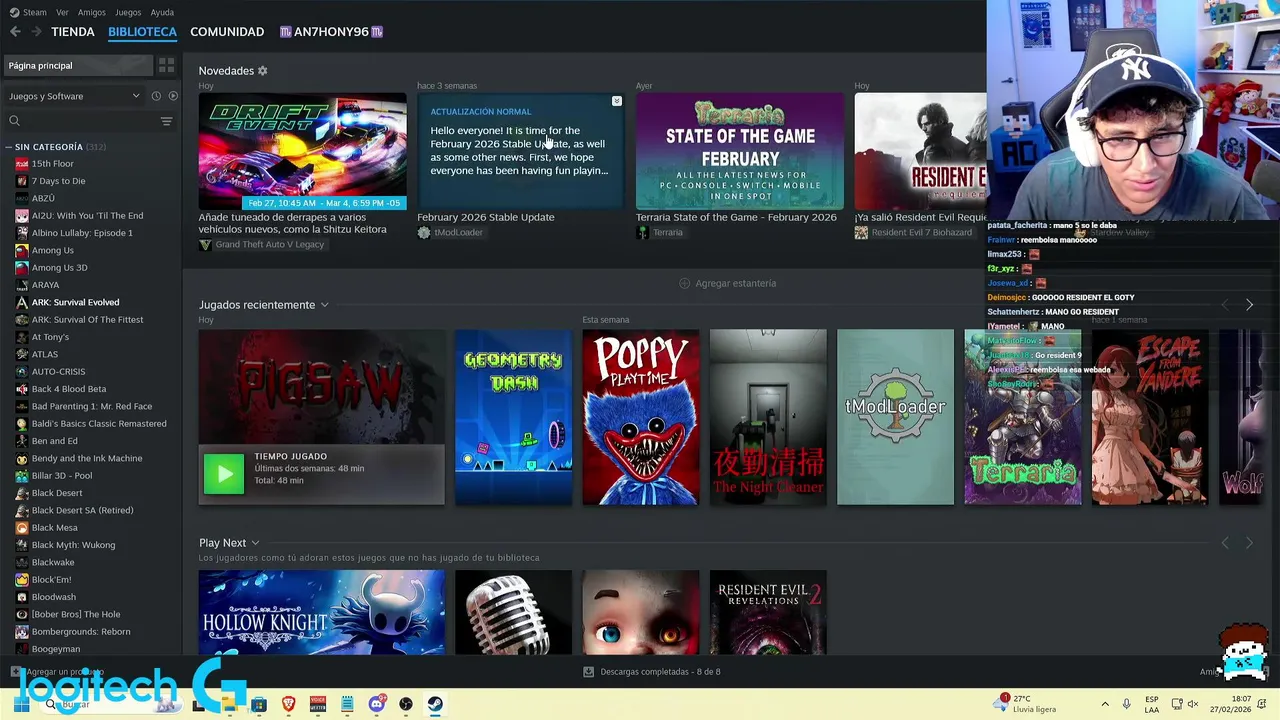The height and width of the screenshot is (720, 1280).
Task: Select Among Us in library list
Action: coord(52,250)
